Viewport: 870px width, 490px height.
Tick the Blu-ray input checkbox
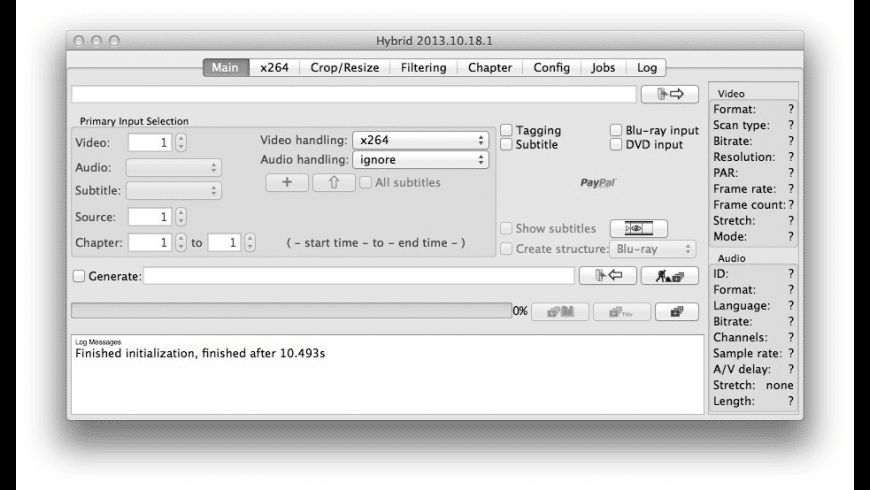point(616,130)
